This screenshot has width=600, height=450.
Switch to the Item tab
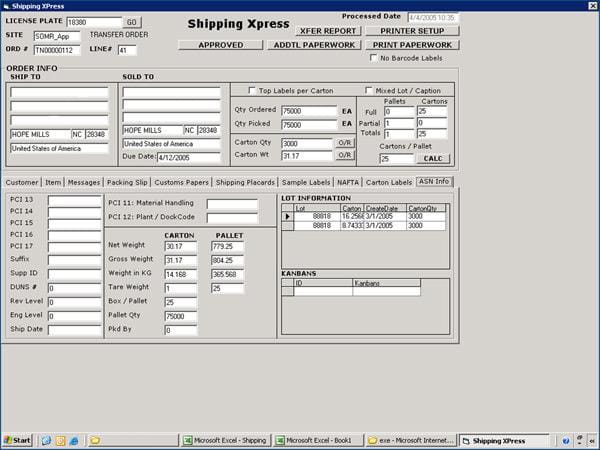pyautogui.click(x=53, y=183)
